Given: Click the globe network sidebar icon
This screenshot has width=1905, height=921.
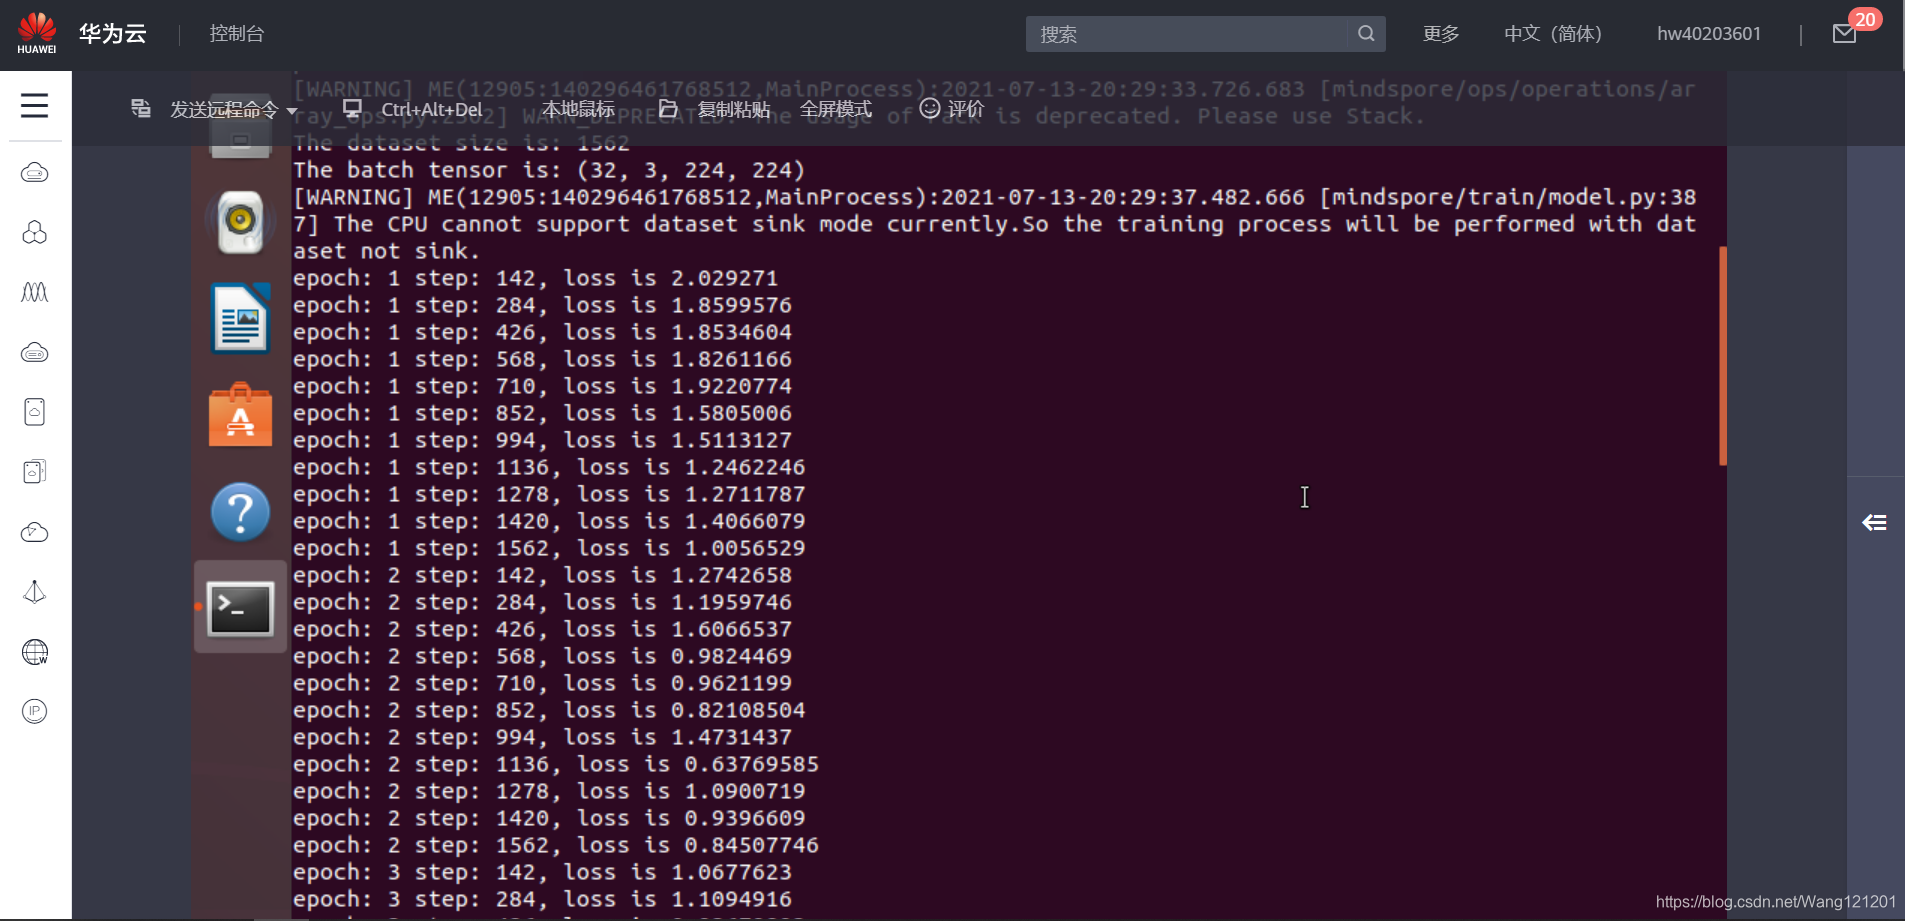Looking at the screenshot, I should (35, 652).
